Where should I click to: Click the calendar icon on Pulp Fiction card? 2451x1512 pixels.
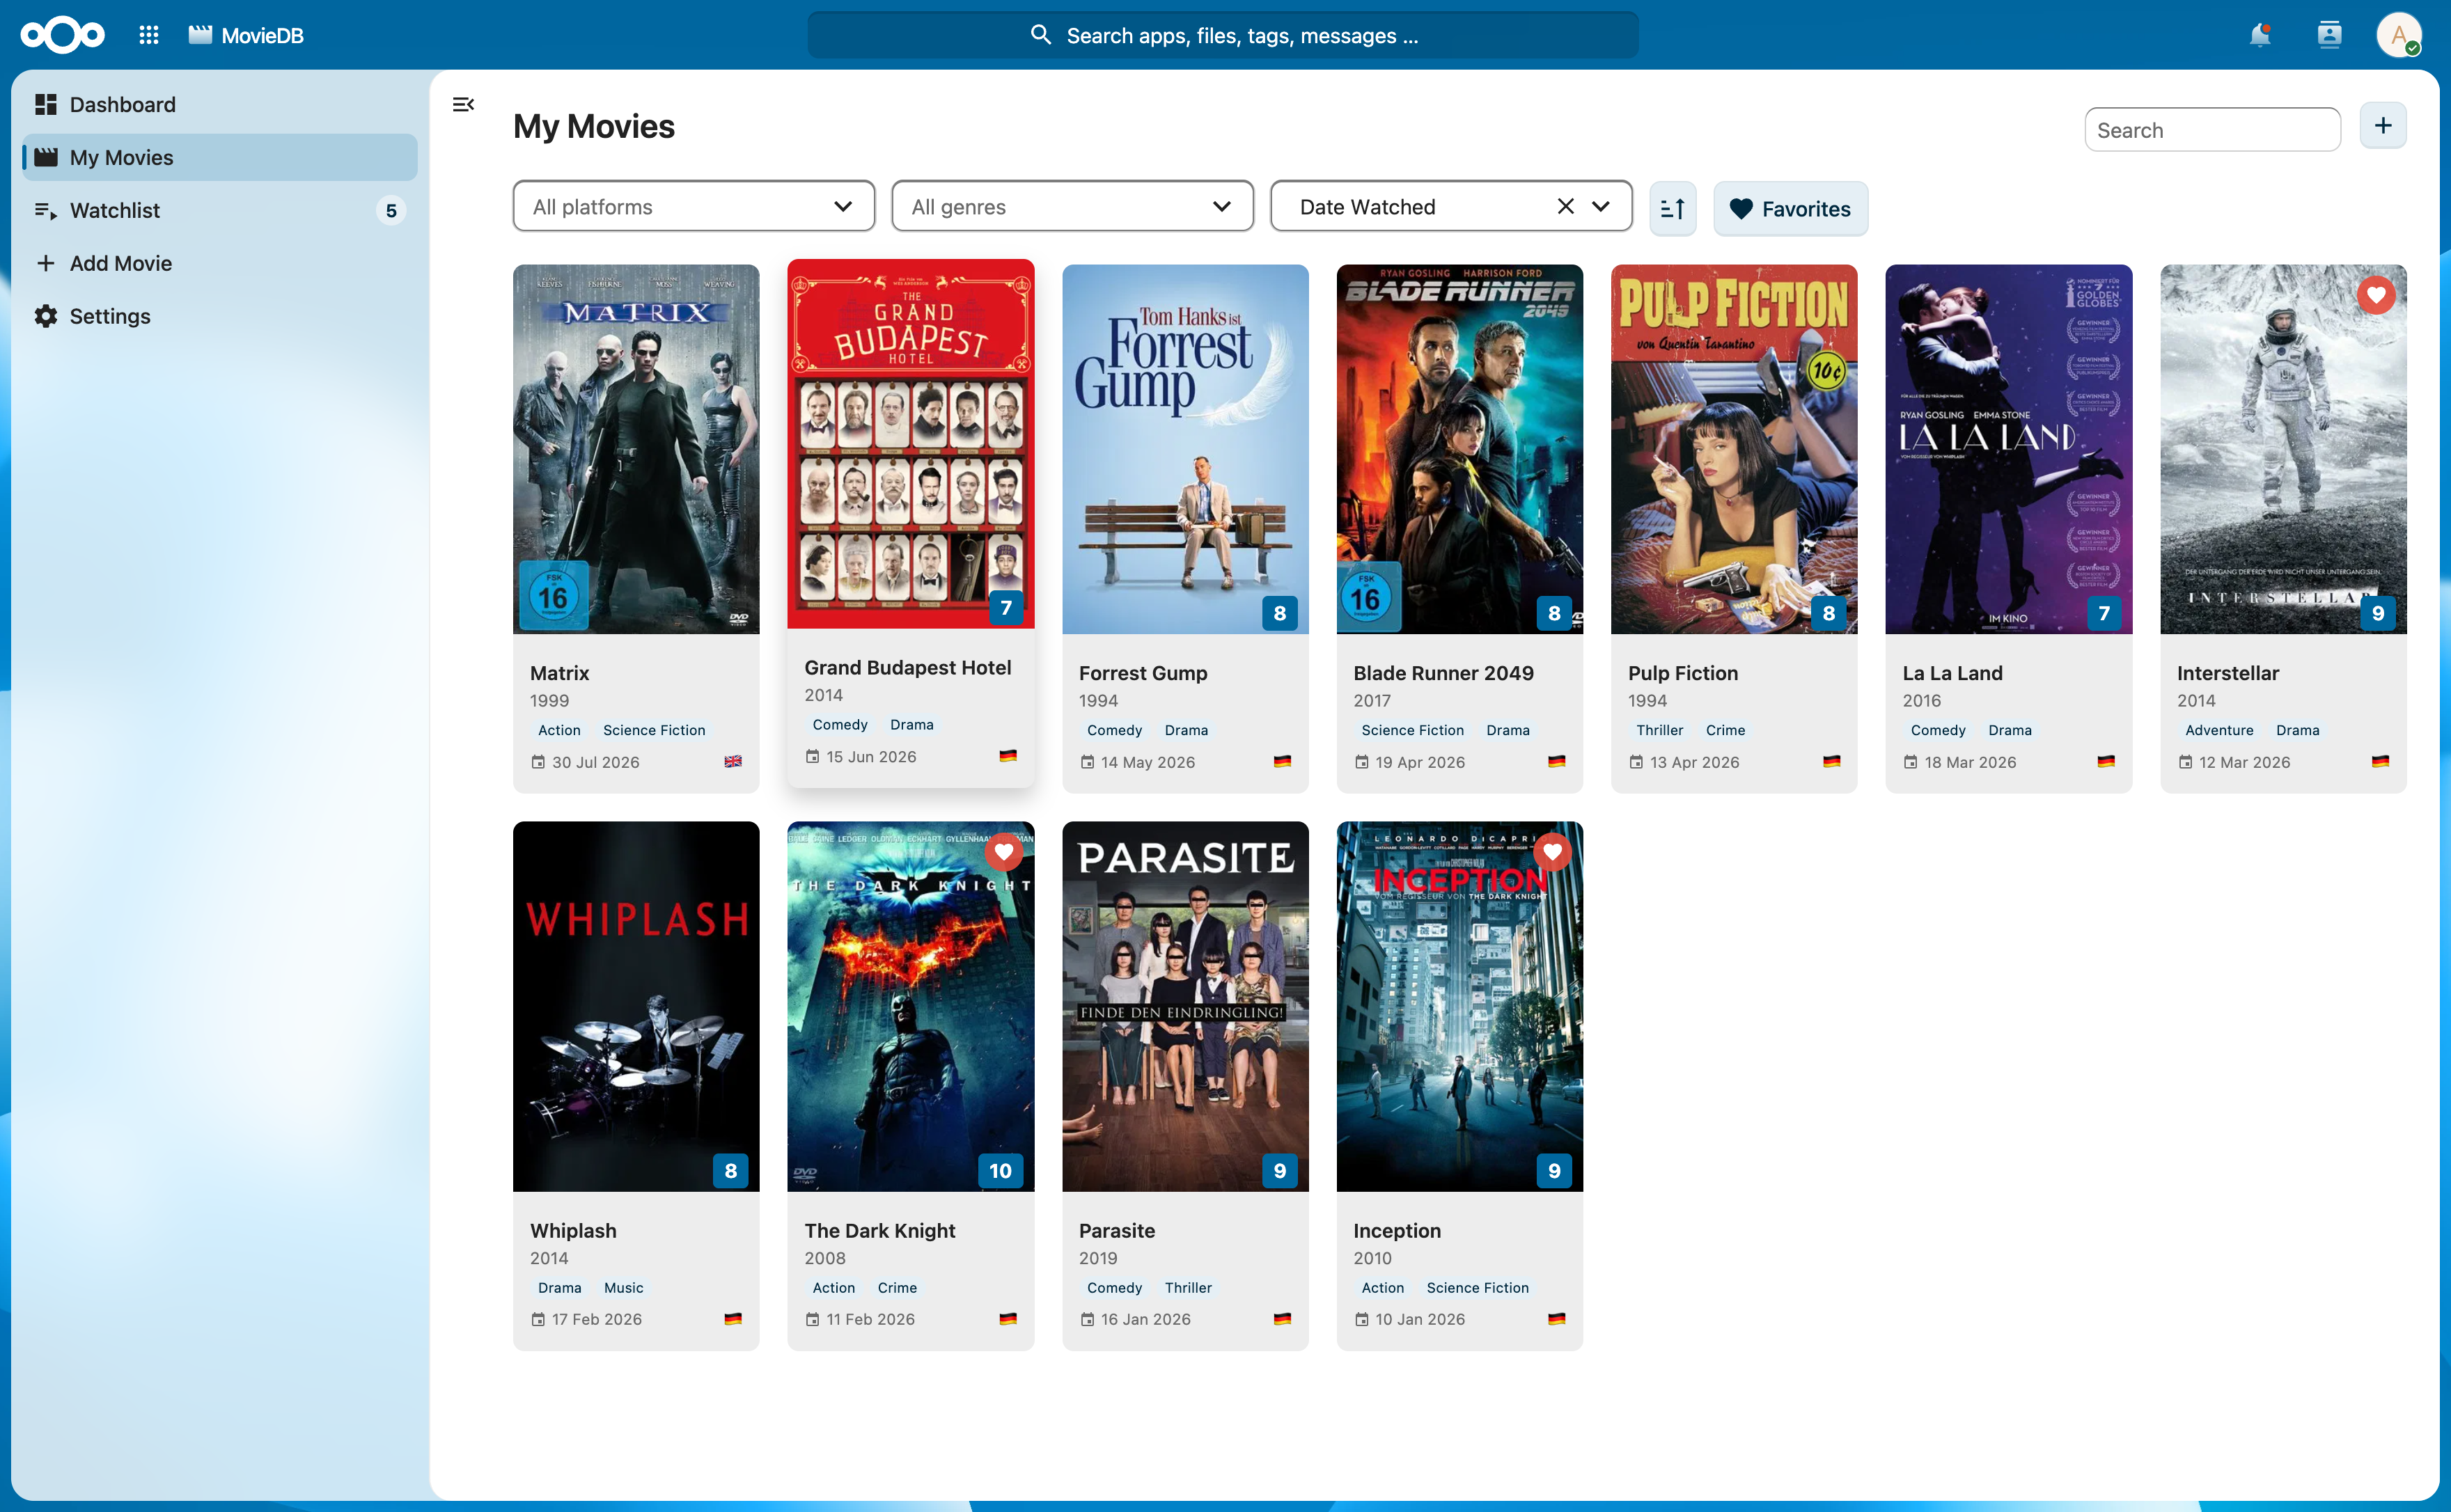[x=1636, y=762]
